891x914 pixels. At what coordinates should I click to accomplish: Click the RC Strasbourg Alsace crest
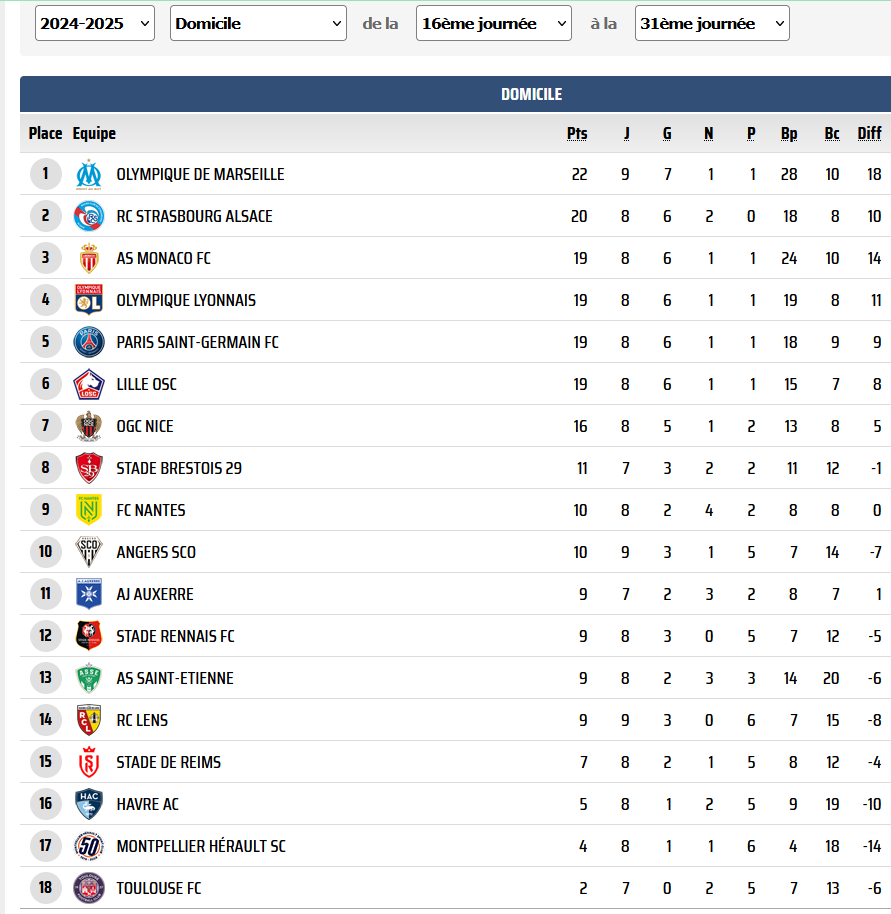pos(89,216)
